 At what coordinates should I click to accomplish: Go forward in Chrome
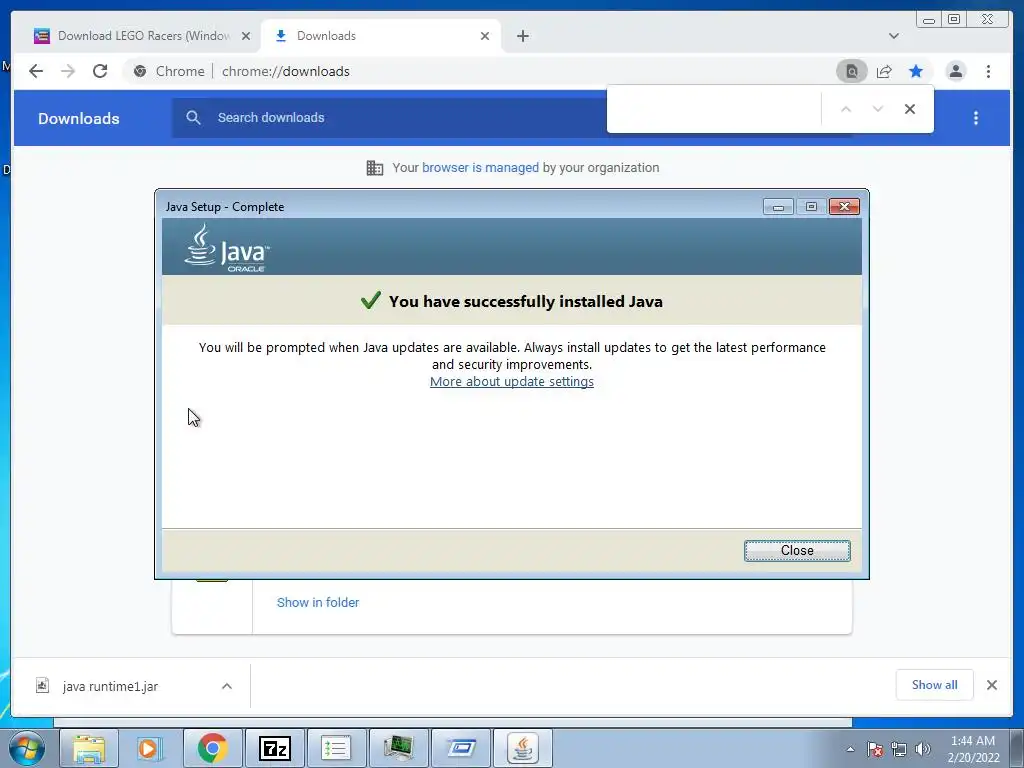click(x=68, y=71)
